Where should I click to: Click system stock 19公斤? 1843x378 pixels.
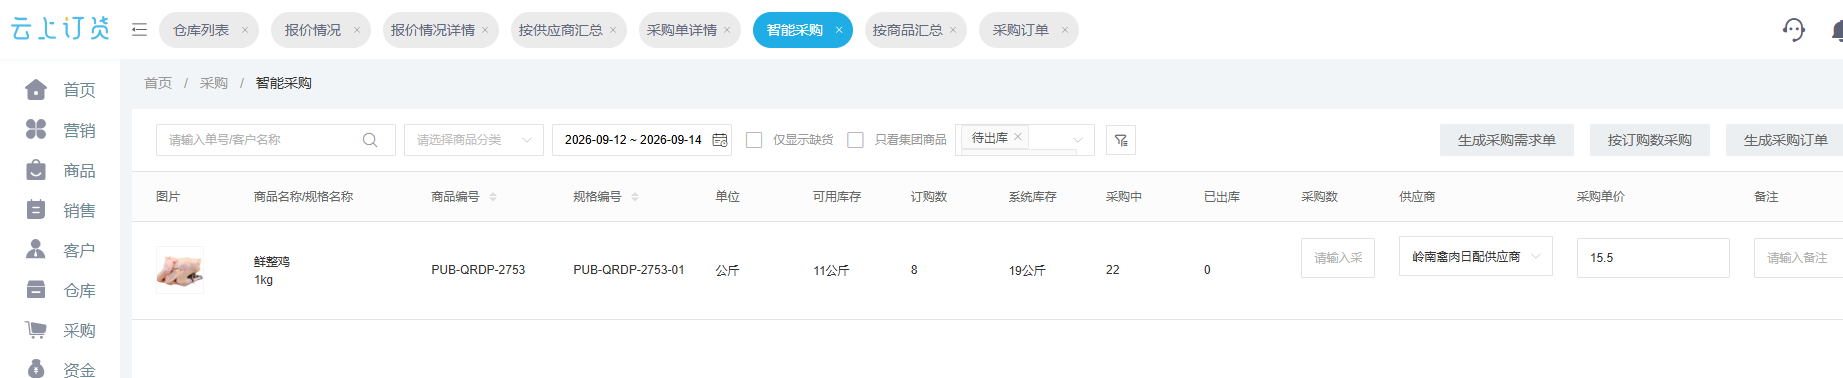(x=1027, y=270)
